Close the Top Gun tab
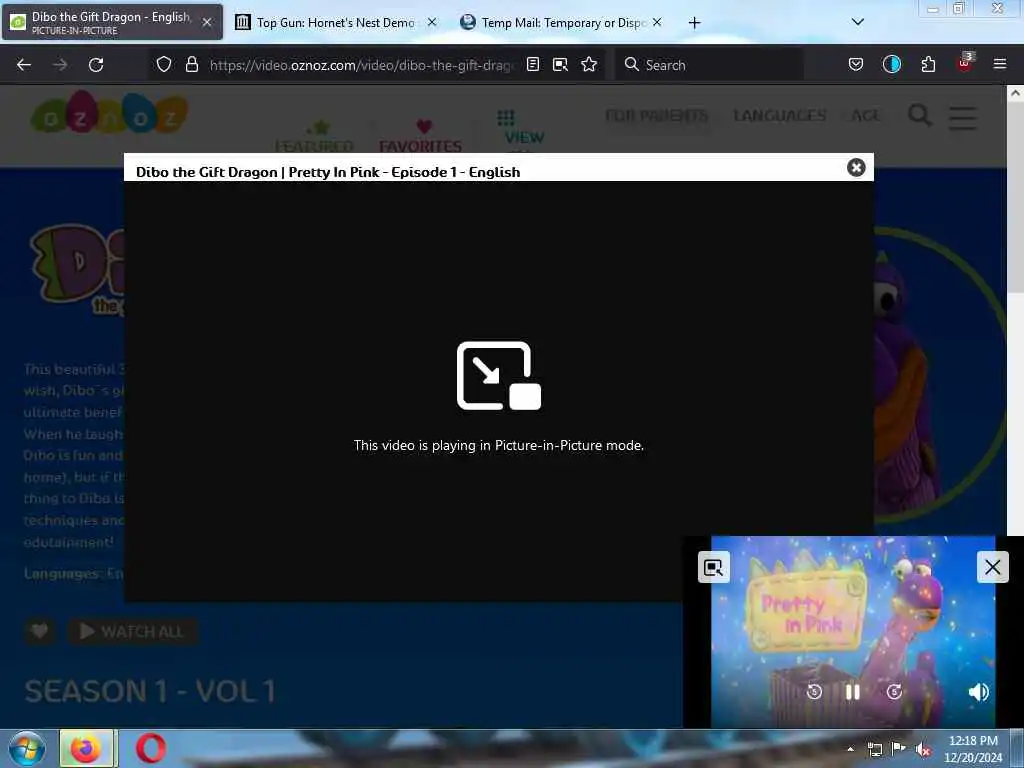 [432, 22]
